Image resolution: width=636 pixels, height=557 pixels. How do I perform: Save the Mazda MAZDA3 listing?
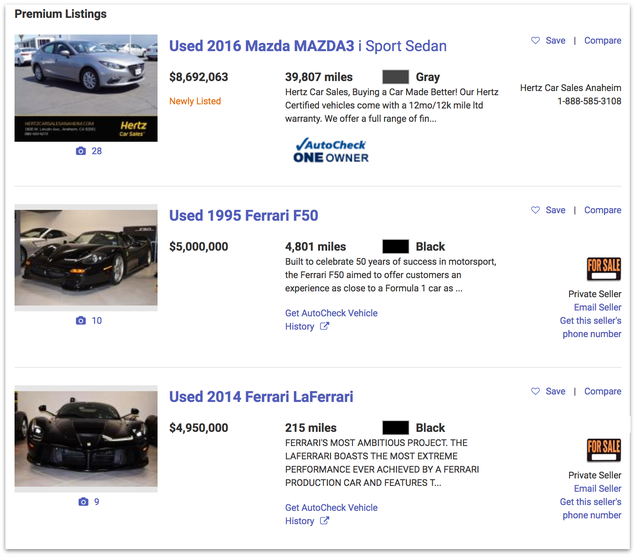coord(555,41)
